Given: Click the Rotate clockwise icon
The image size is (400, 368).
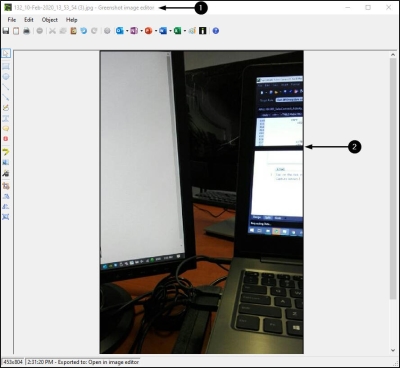Looking at the screenshot, I should [6, 196].
